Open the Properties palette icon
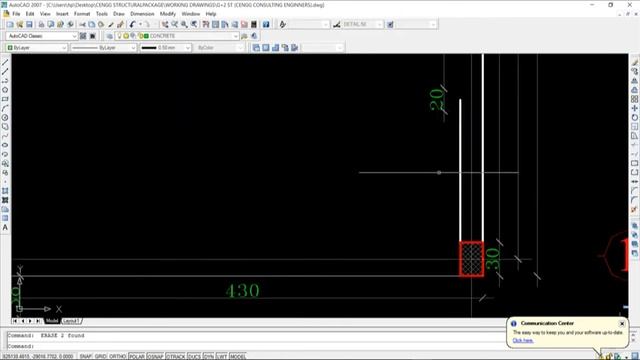Viewport: 640px width, 360px height. click(x=206, y=24)
